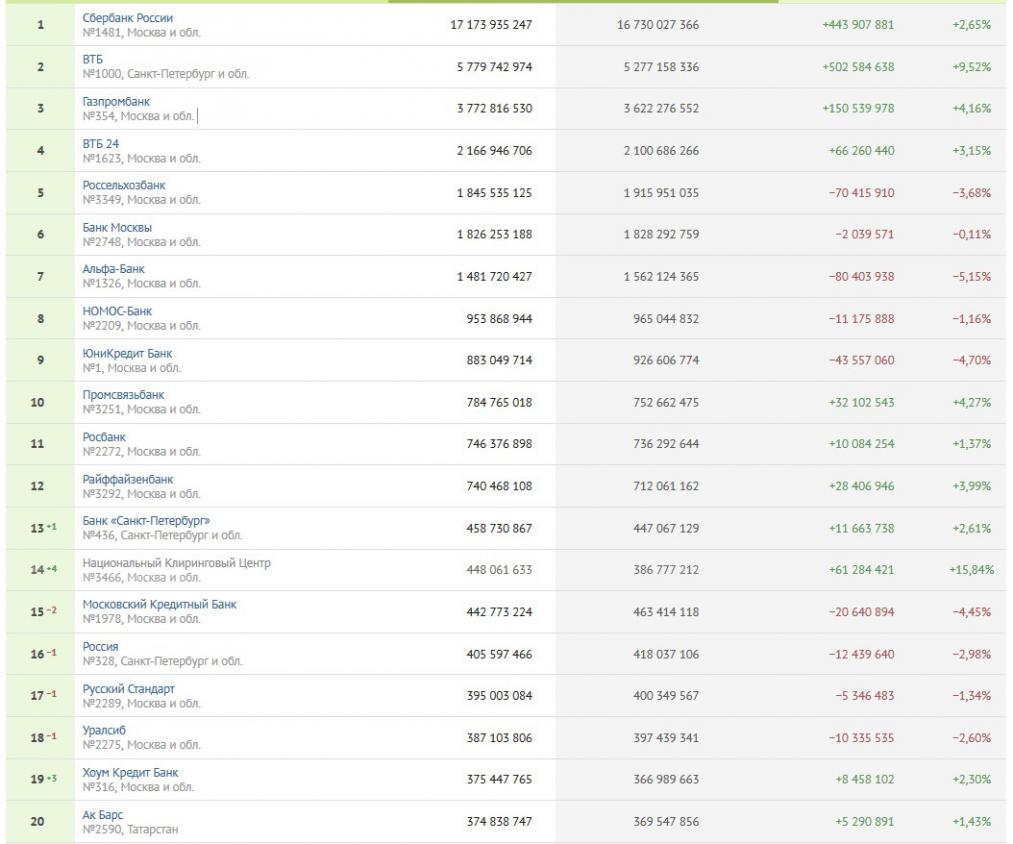Screen dimensions: 1013x844
Task: Select the ВТБ 24 bank link
Action: tap(100, 144)
